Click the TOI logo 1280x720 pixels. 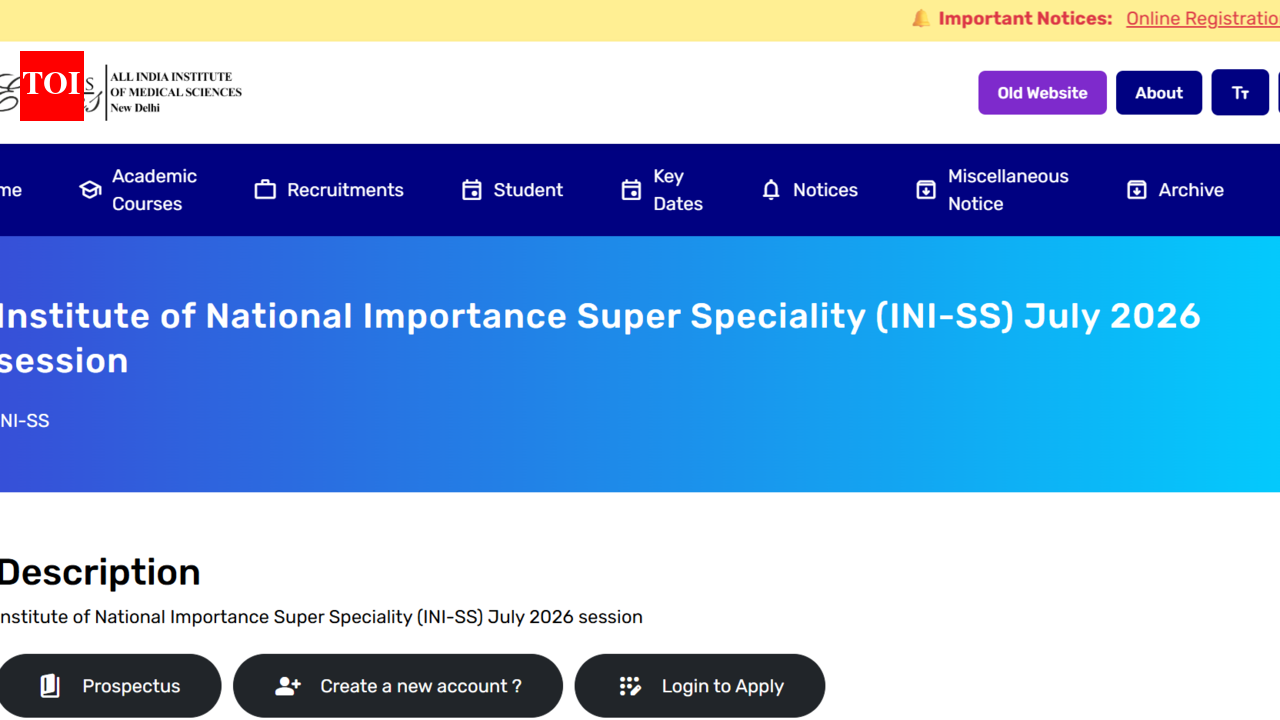[52, 87]
